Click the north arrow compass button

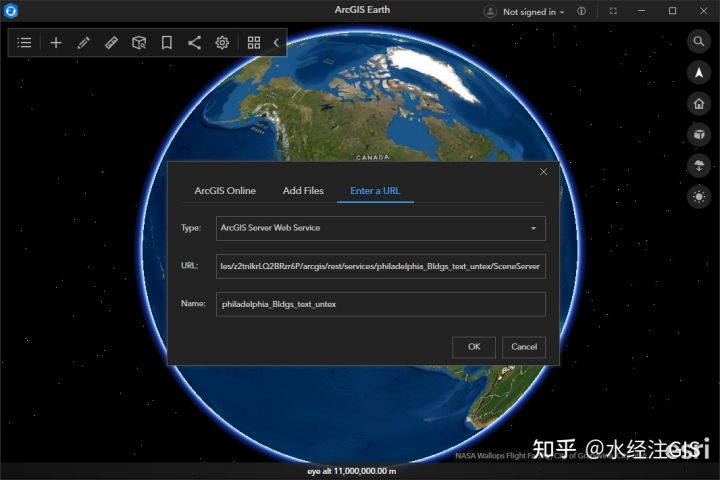pos(699,73)
